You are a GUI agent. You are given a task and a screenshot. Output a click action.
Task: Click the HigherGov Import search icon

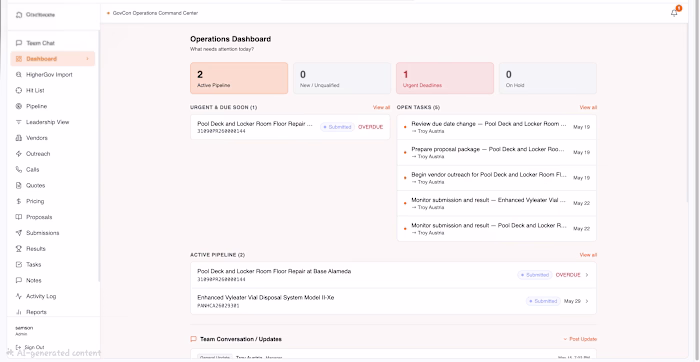(x=19, y=75)
